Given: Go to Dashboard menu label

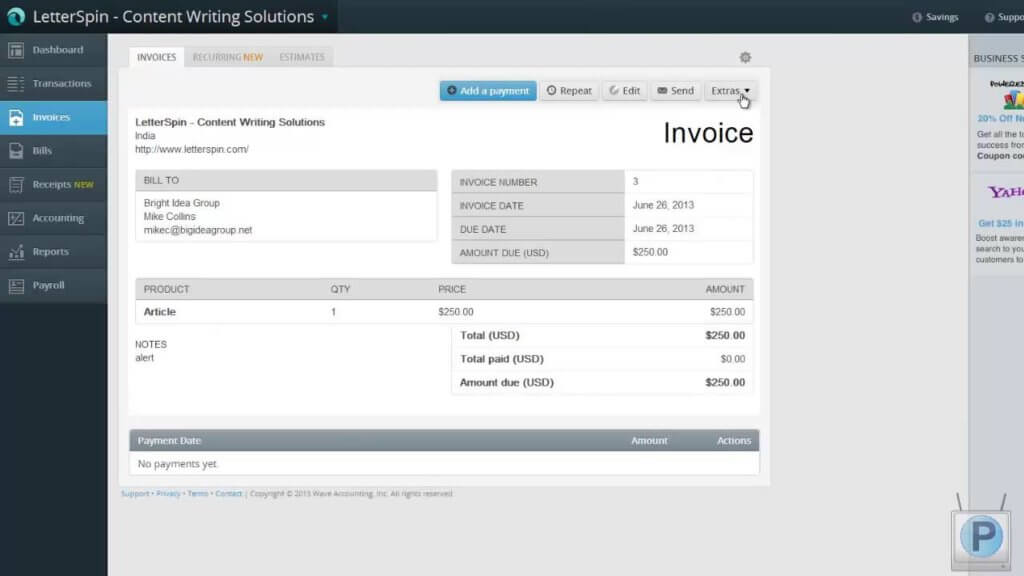Looking at the screenshot, I should tap(58, 50).
